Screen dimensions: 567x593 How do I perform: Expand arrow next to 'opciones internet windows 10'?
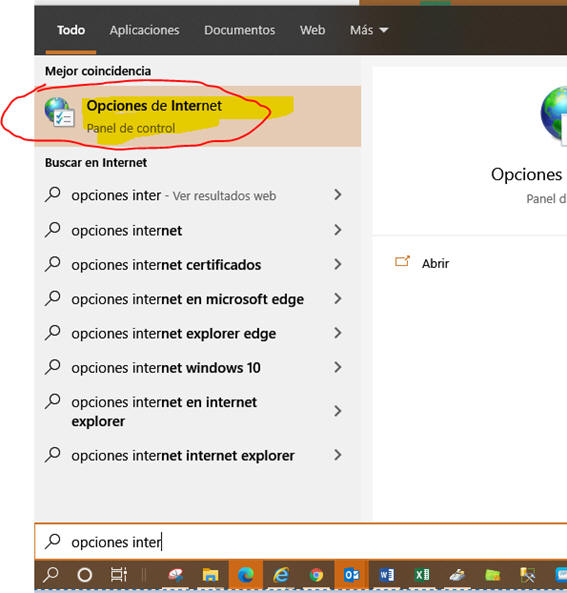point(338,367)
